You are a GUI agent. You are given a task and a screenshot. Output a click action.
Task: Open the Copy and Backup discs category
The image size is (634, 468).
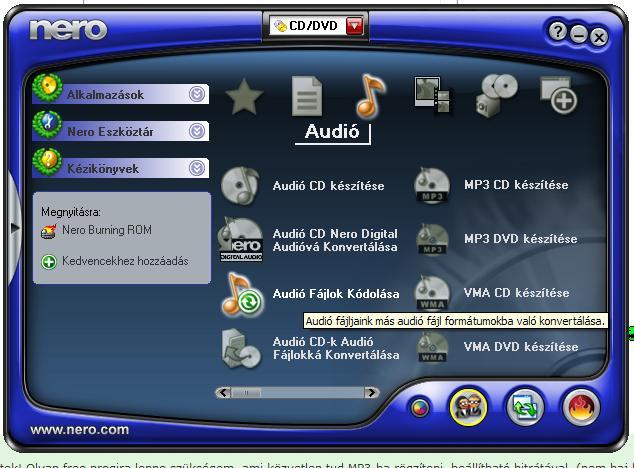coord(497,95)
